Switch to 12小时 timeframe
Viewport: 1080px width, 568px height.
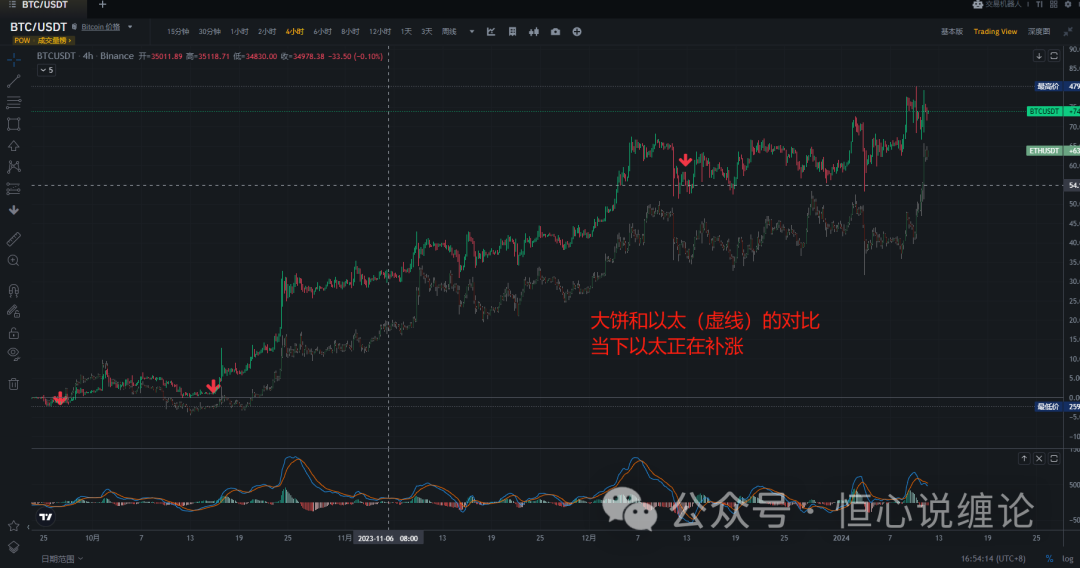pos(380,32)
